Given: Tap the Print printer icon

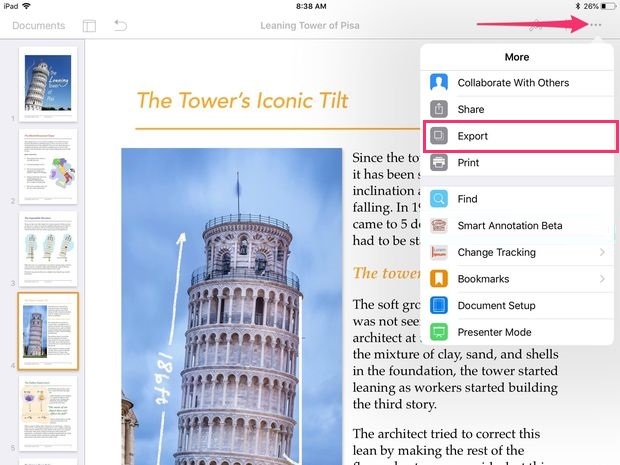Looking at the screenshot, I should click(439, 163).
